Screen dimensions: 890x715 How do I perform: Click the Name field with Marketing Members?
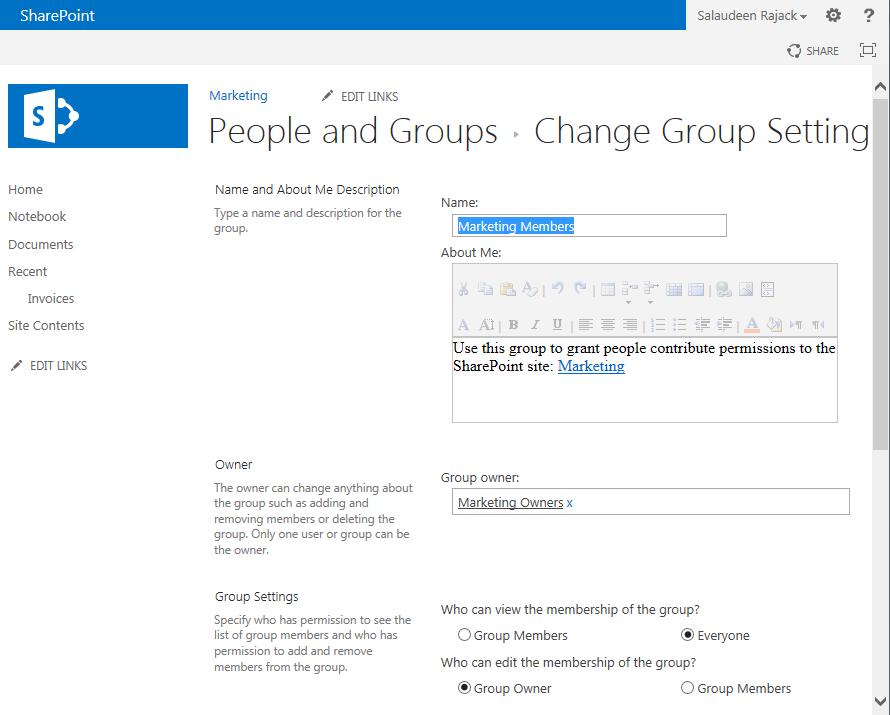[x=589, y=226]
